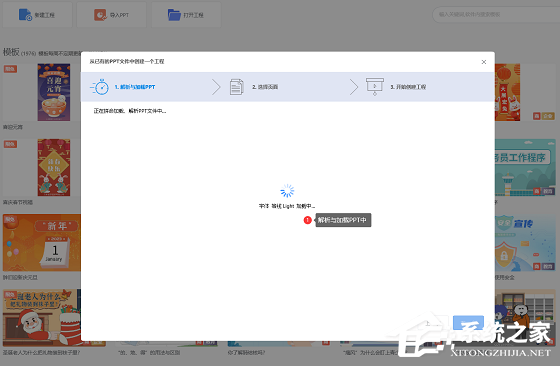Viewport: 560px width, 366px height.
Task: Click the new project icon
Action: coord(25,15)
